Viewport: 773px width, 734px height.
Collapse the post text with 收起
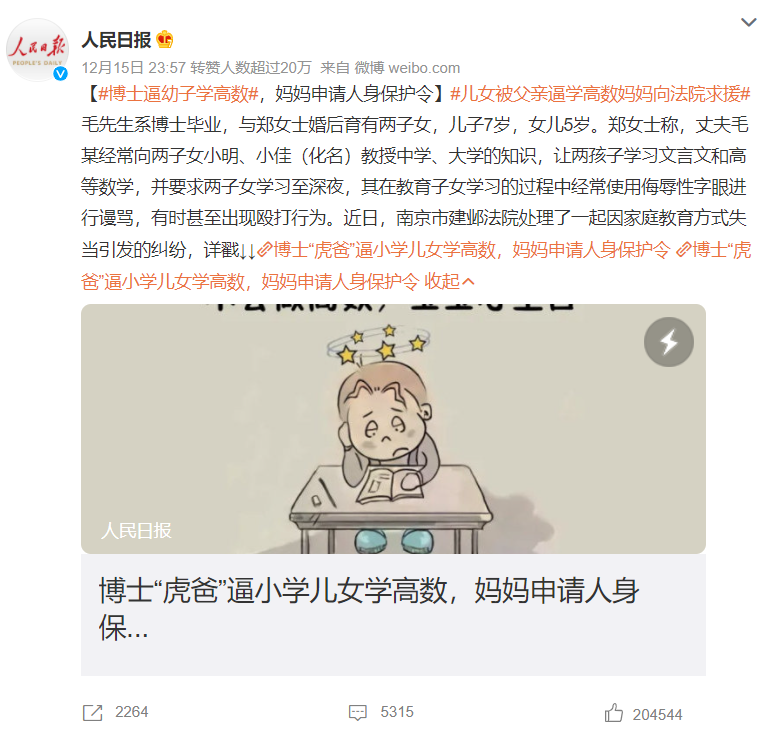click(x=449, y=281)
